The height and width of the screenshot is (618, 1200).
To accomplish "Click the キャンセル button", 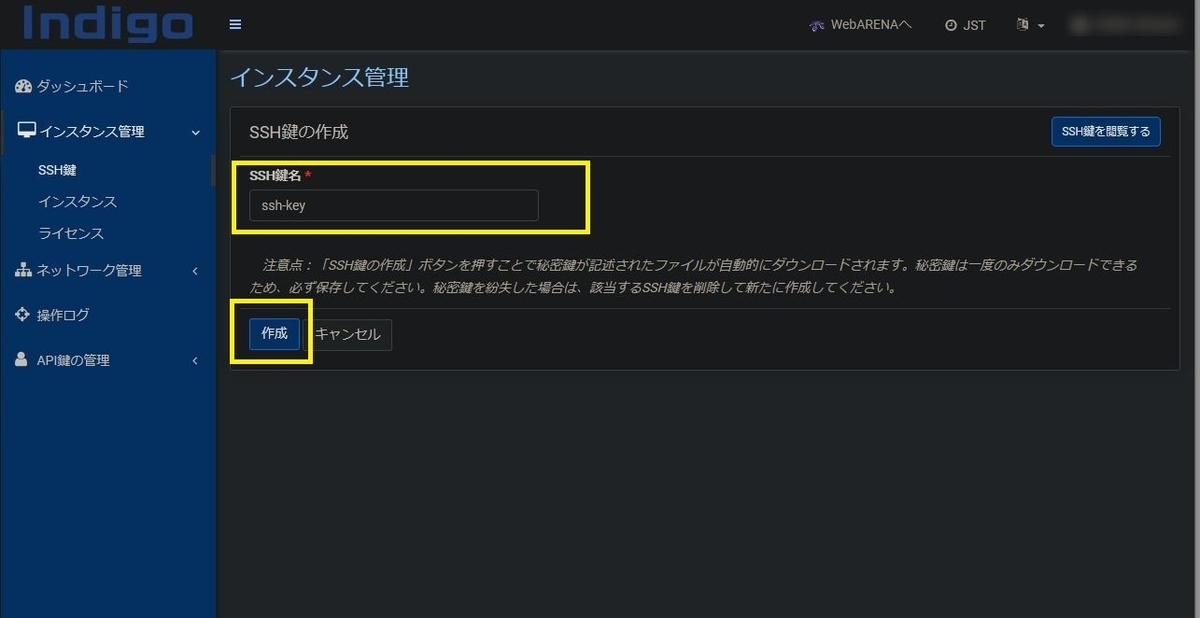I will coord(349,334).
